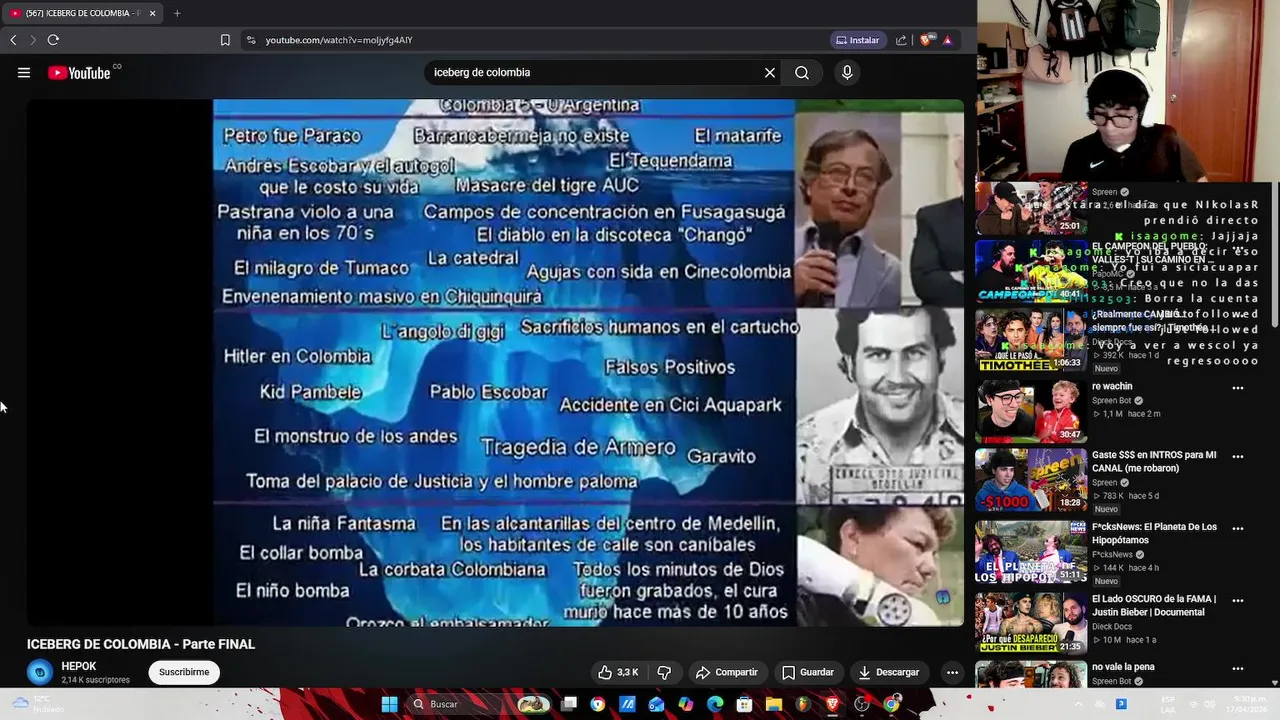Close the ICEBERG DE COLOMBIA tab
This screenshot has width=1280, height=720.
tap(152, 13)
